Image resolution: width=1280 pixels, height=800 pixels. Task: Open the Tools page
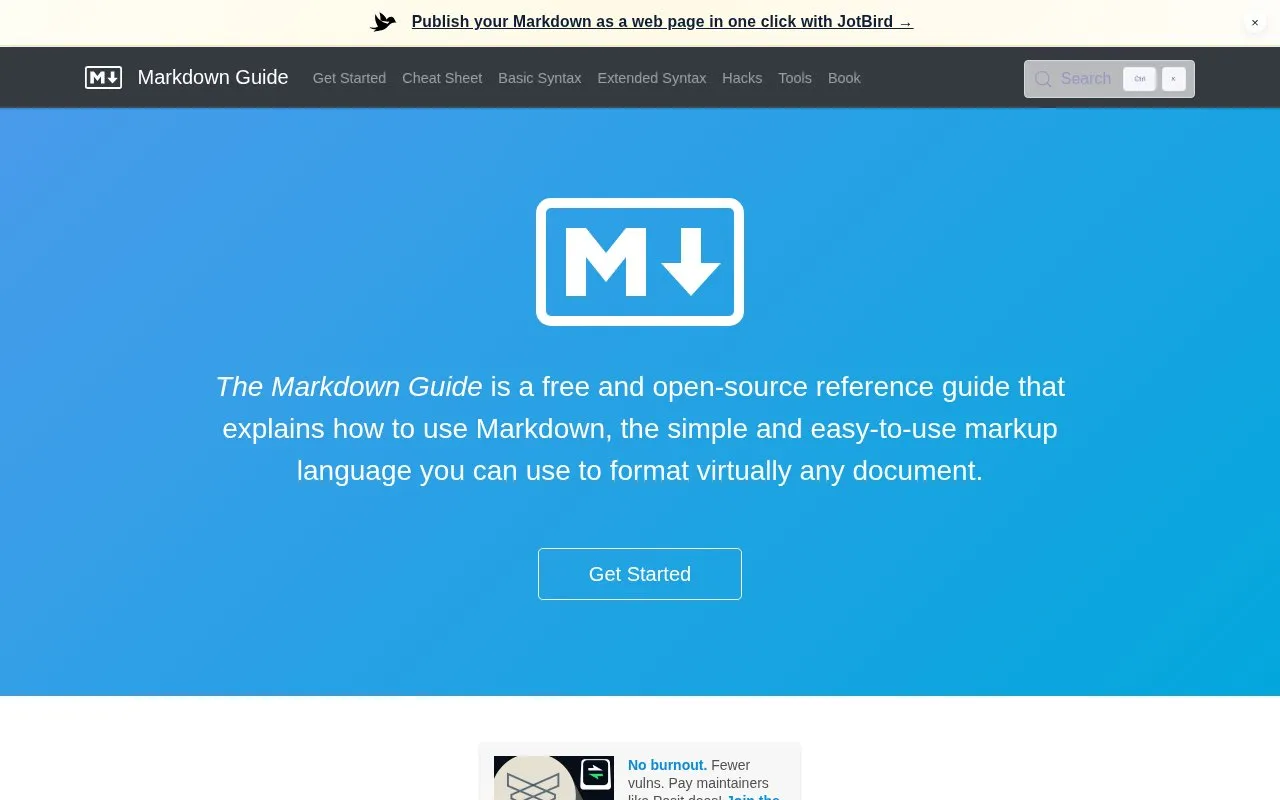tap(795, 78)
